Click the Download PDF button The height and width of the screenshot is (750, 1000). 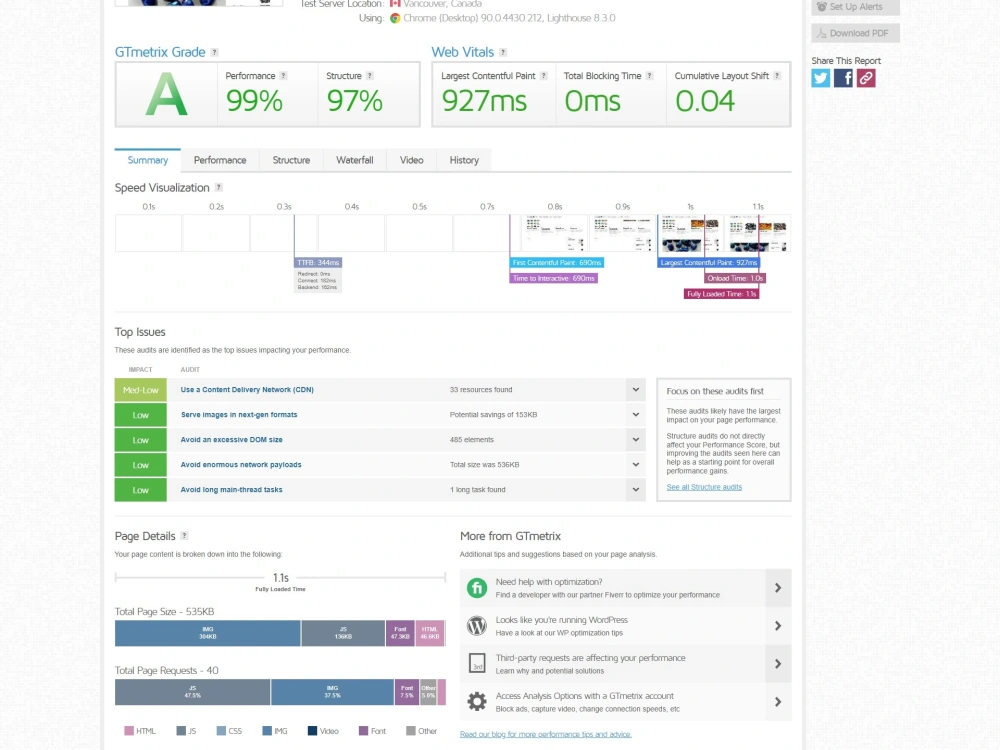tap(855, 33)
